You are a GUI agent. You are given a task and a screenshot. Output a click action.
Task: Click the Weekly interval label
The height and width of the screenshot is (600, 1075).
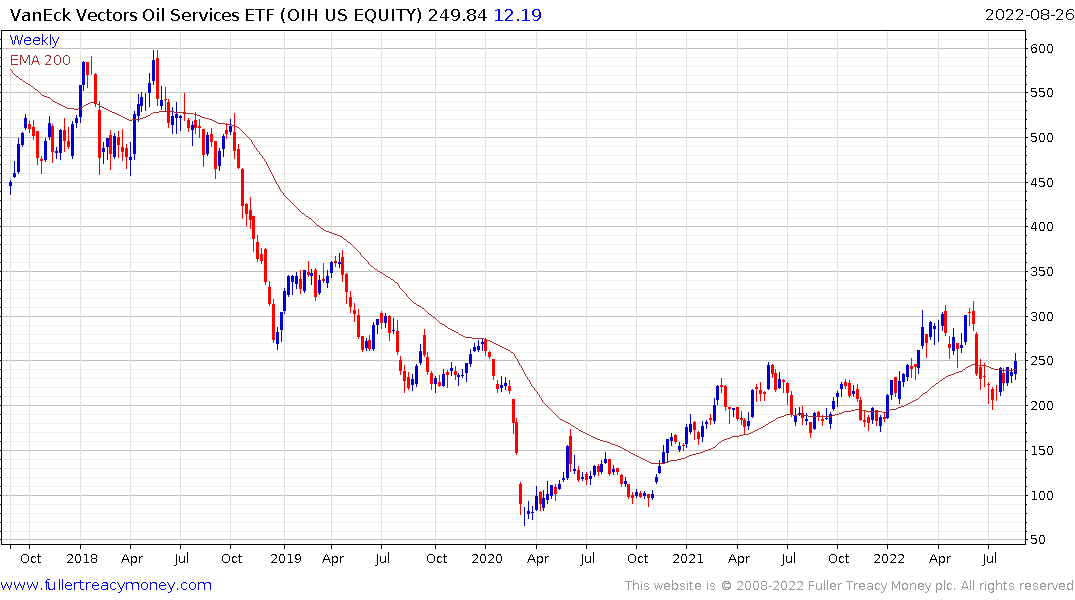pos(34,40)
